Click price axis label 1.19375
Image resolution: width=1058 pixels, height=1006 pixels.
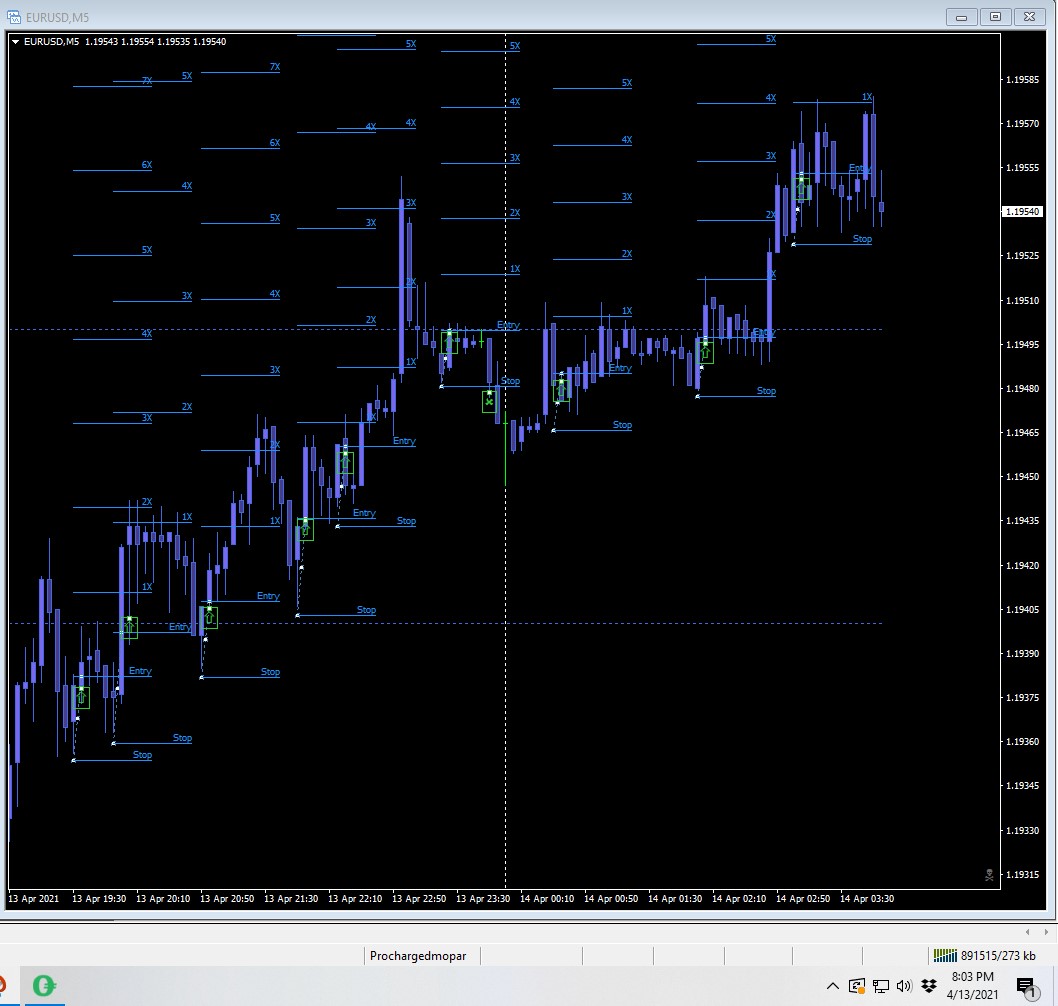click(x=1022, y=698)
